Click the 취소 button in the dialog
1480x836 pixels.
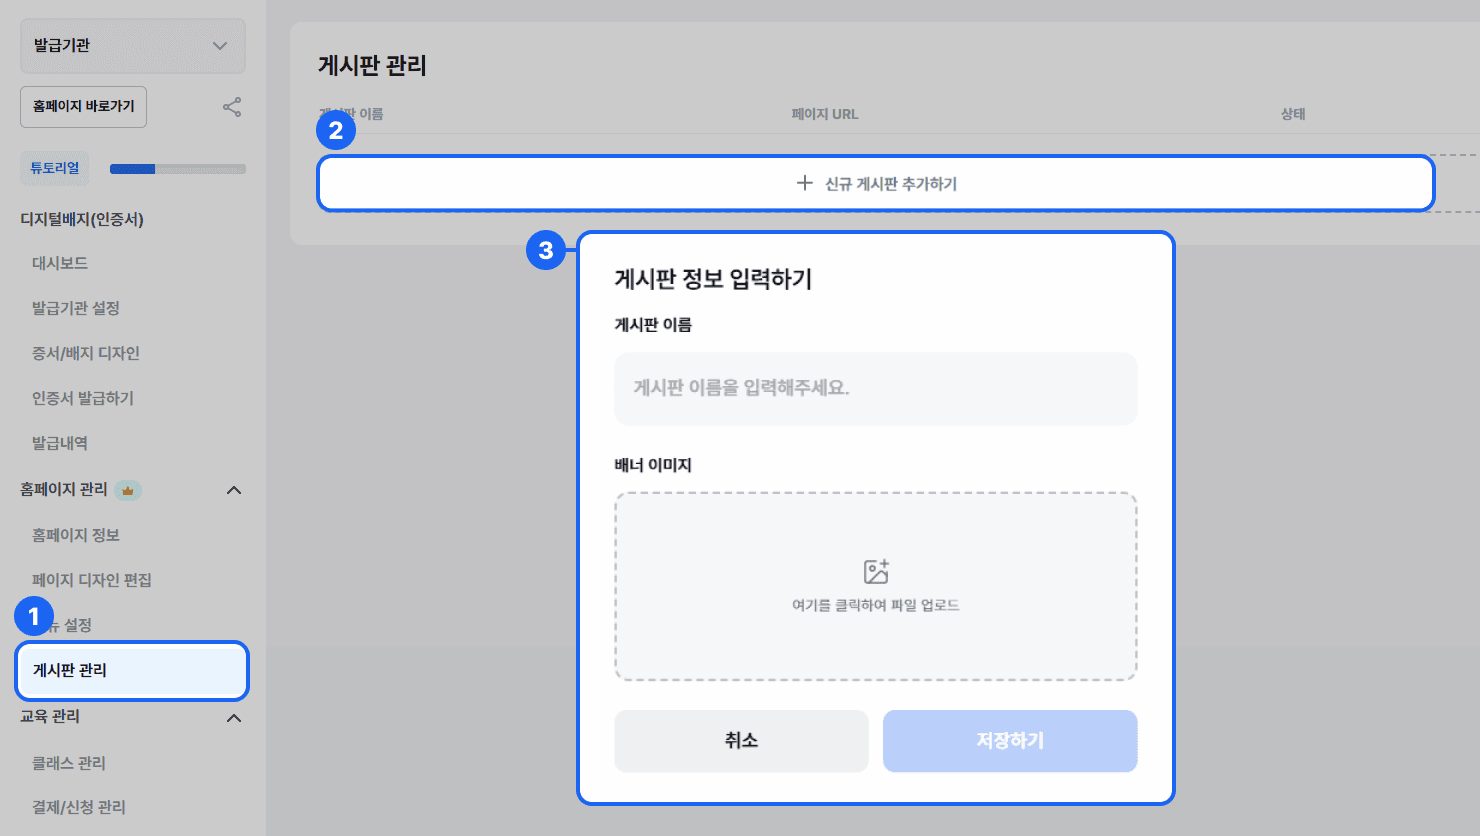pyautogui.click(x=741, y=741)
